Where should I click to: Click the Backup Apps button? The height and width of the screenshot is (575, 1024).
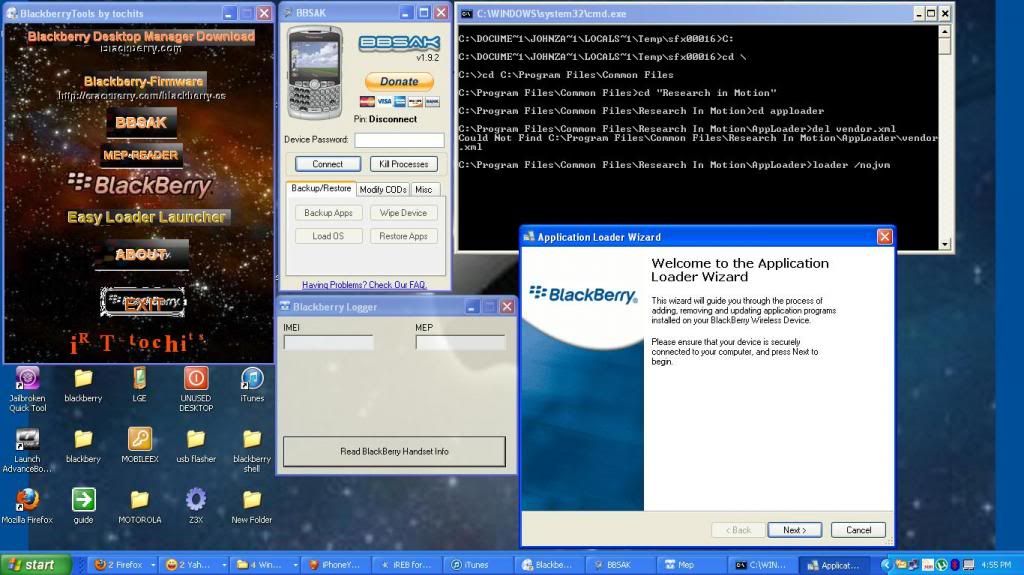point(328,213)
